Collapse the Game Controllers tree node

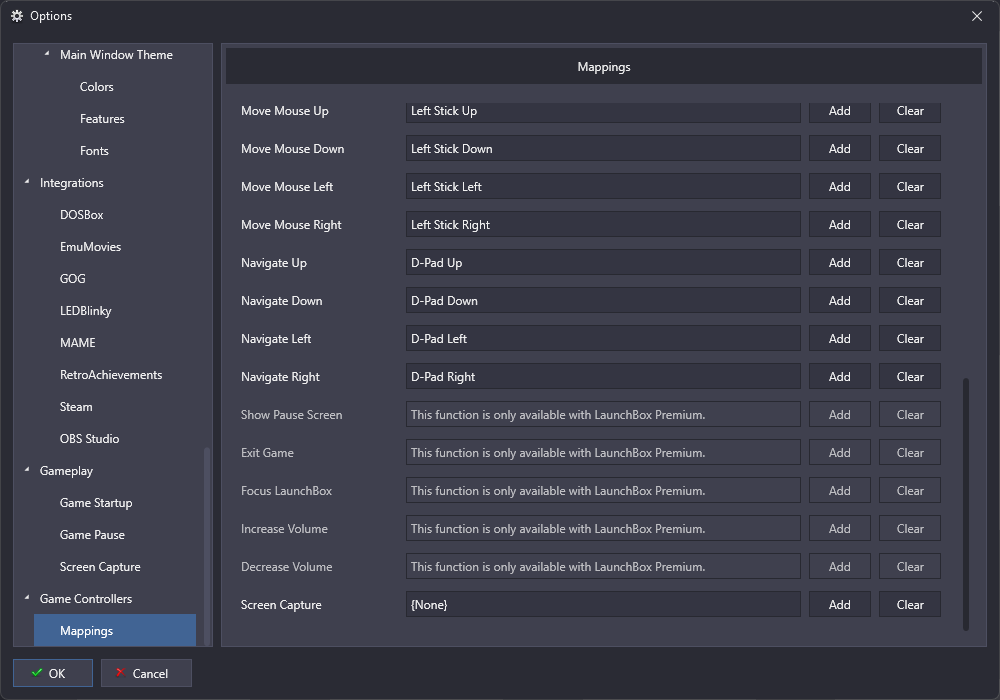(27, 598)
